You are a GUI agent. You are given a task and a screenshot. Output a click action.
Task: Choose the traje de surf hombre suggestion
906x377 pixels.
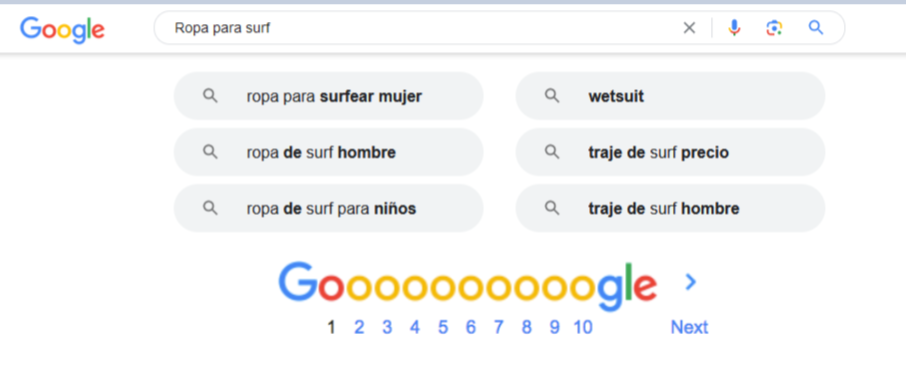point(670,208)
